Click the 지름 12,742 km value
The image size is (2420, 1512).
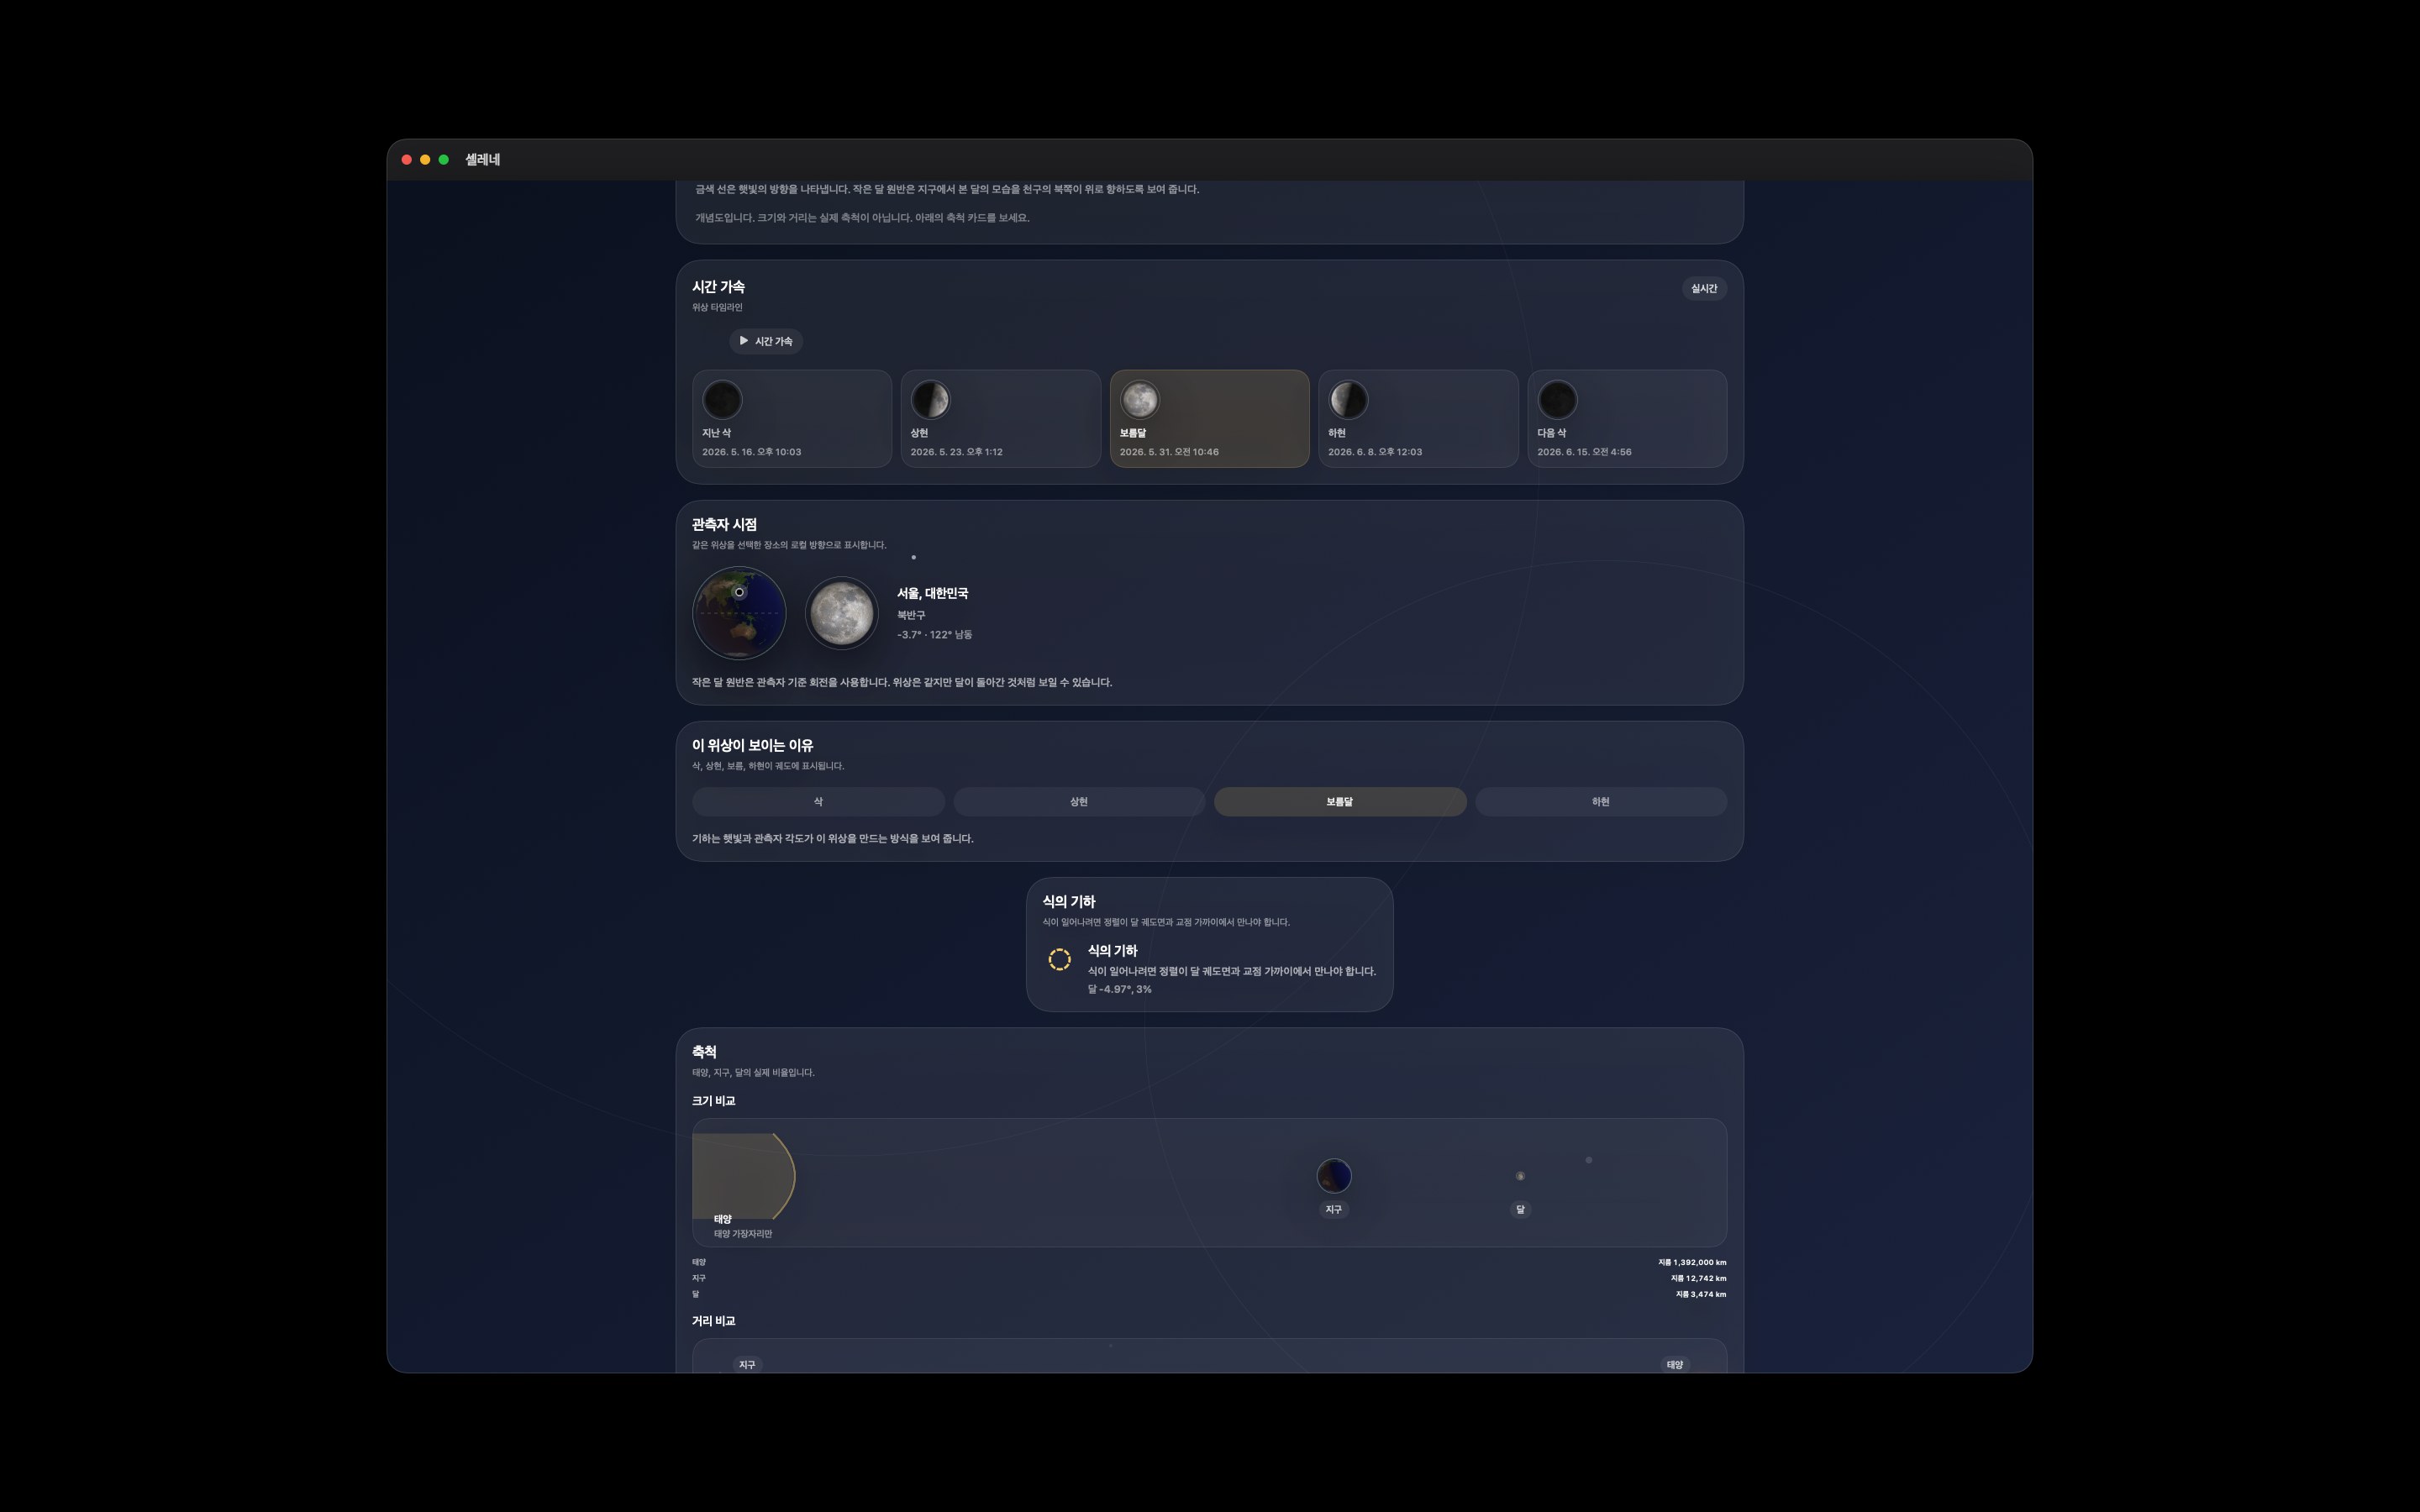(x=1698, y=1278)
